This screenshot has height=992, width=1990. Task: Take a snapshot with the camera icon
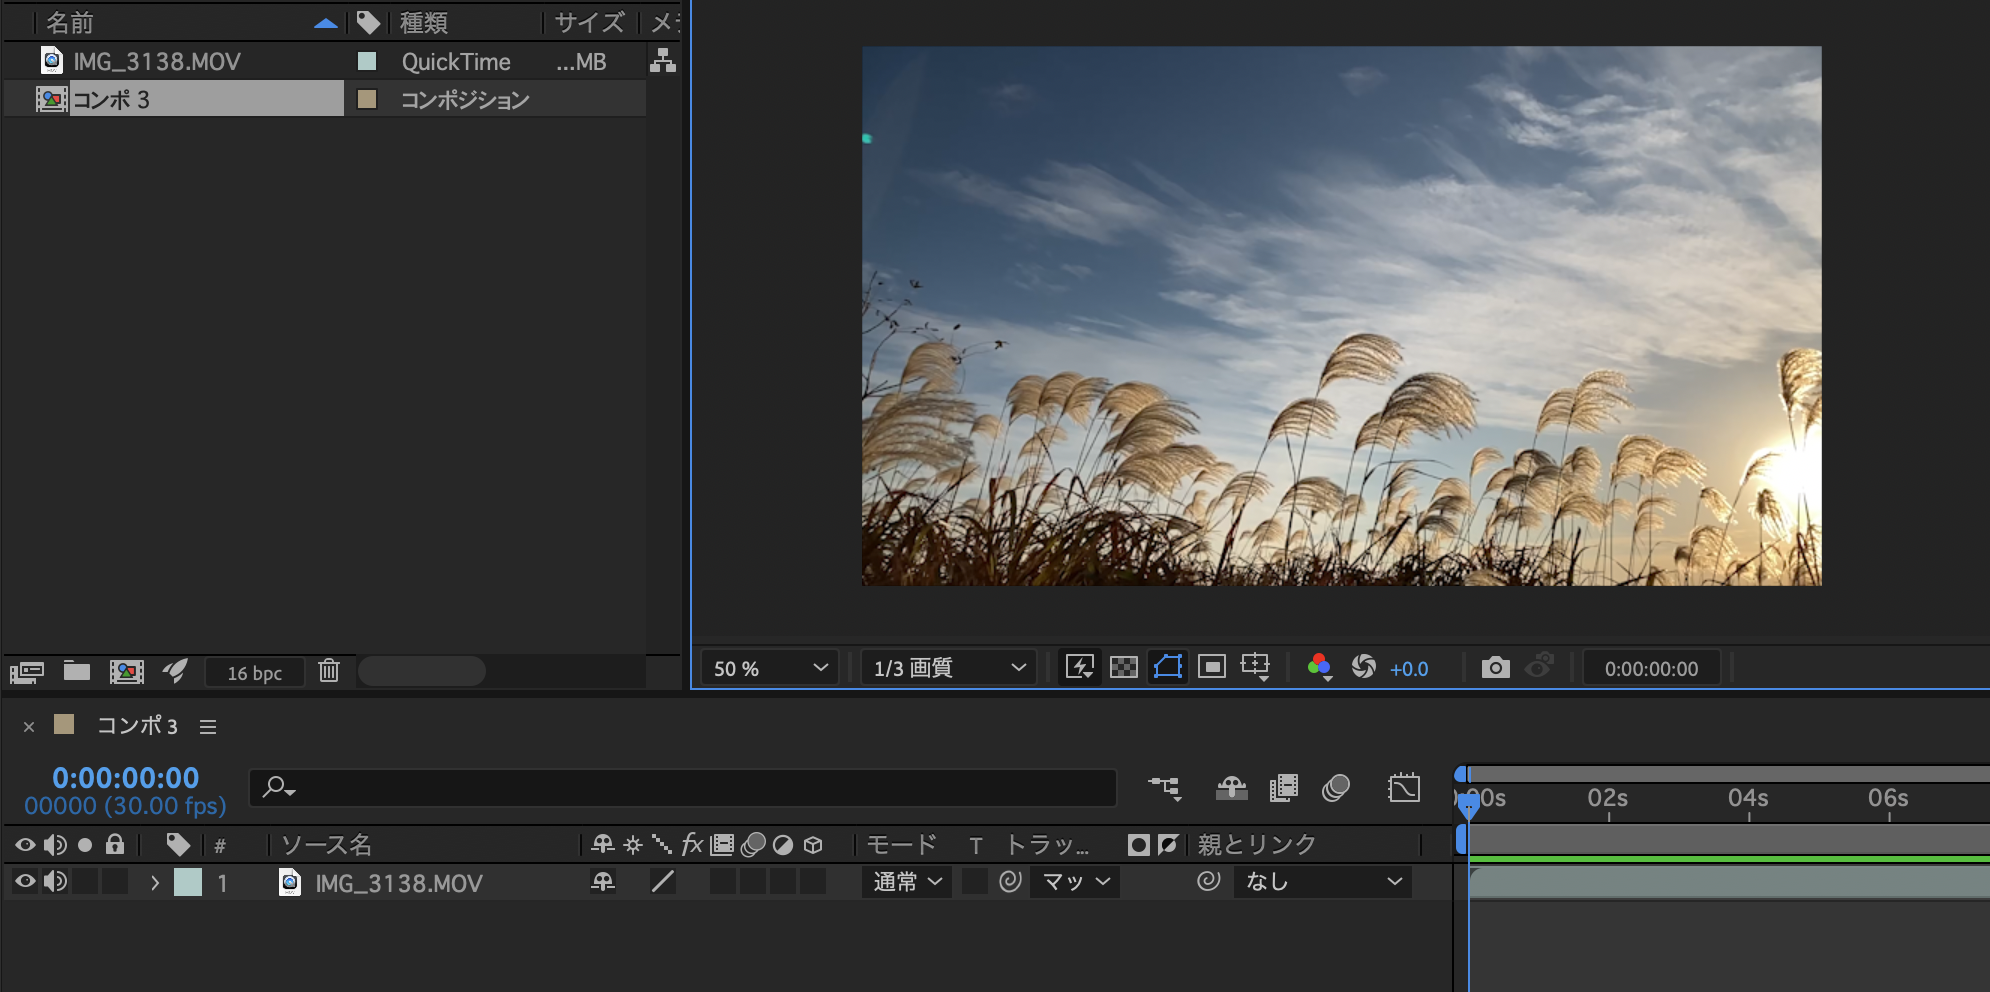pyautogui.click(x=1496, y=668)
